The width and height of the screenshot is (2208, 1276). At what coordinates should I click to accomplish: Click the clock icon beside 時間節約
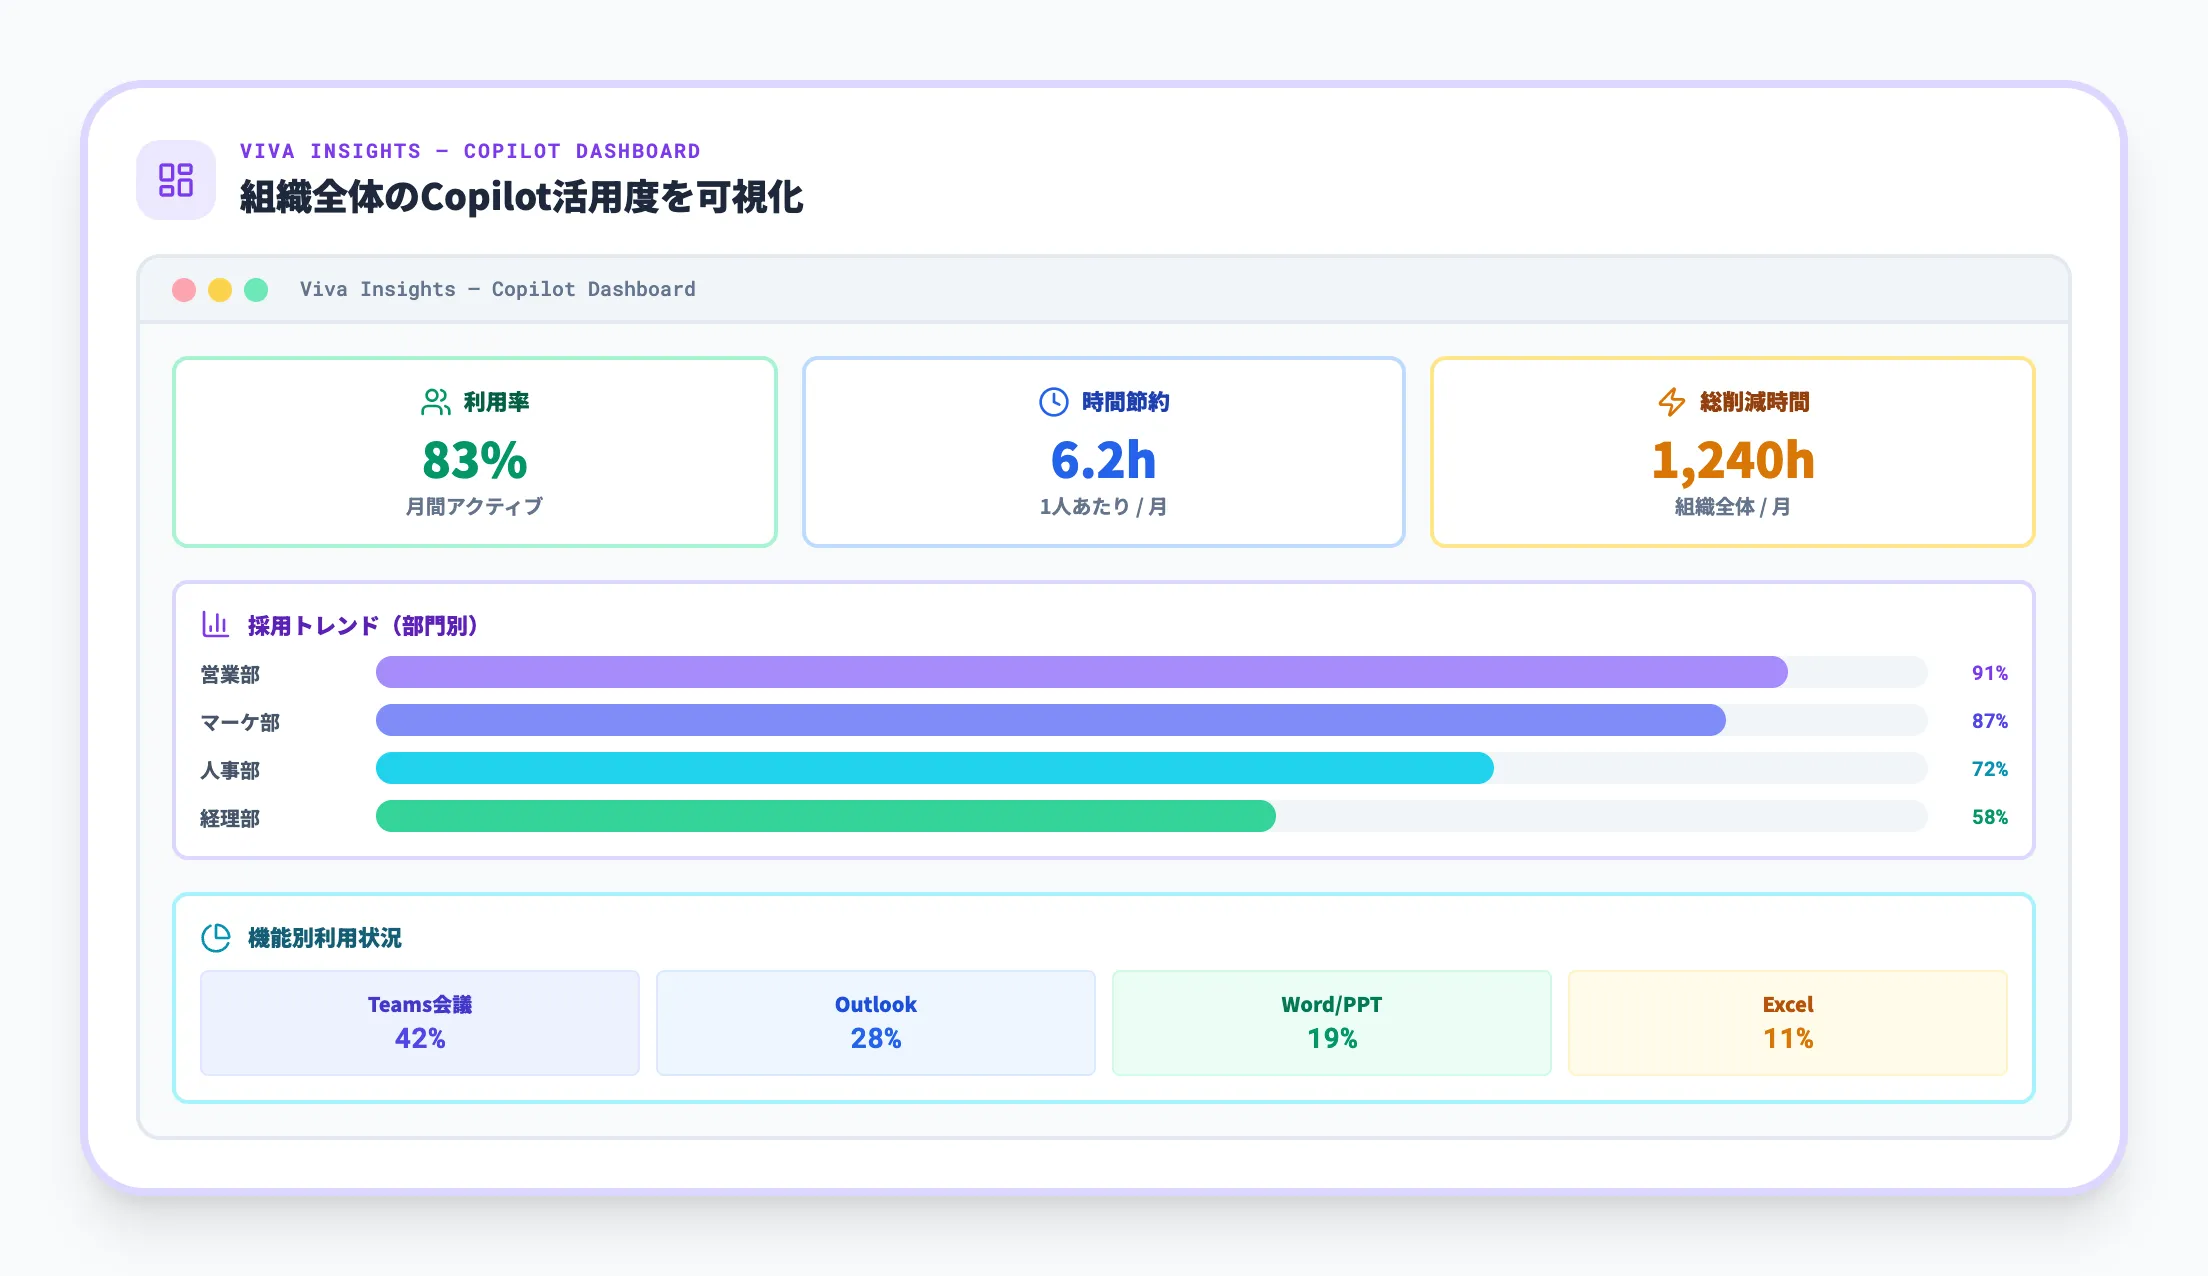tap(1052, 401)
